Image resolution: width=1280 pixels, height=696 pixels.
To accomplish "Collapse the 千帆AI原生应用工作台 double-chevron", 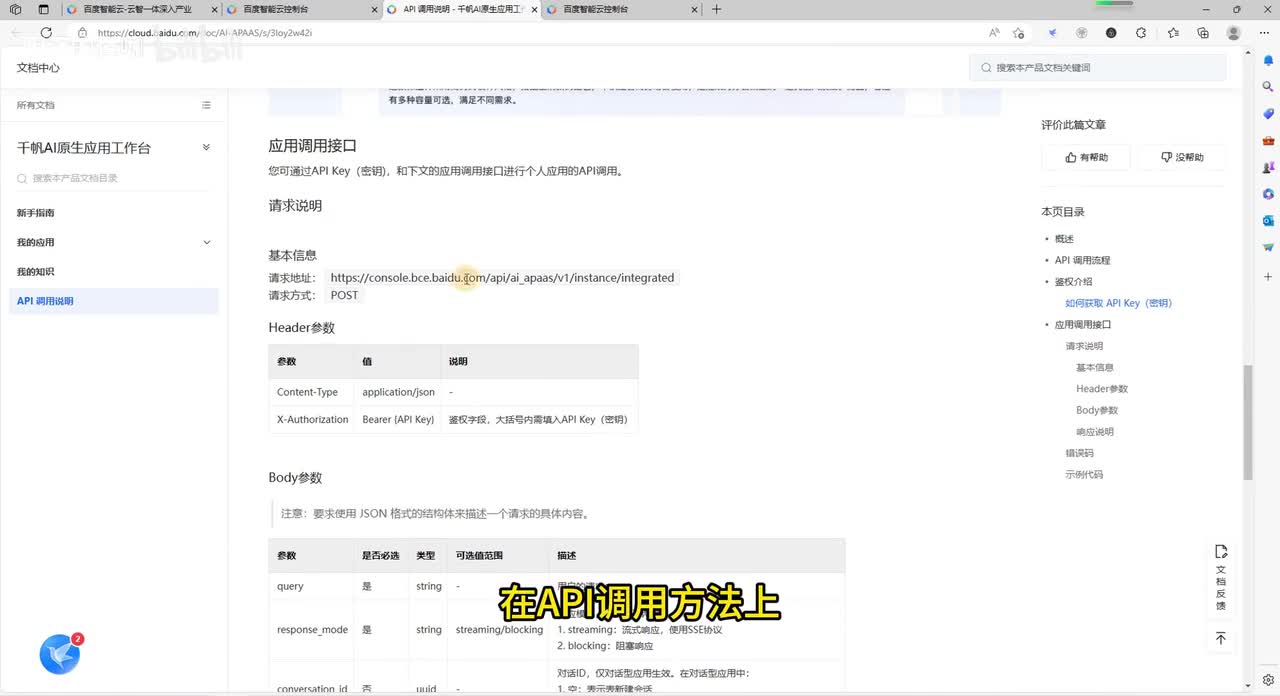I will click(x=206, y=148).
